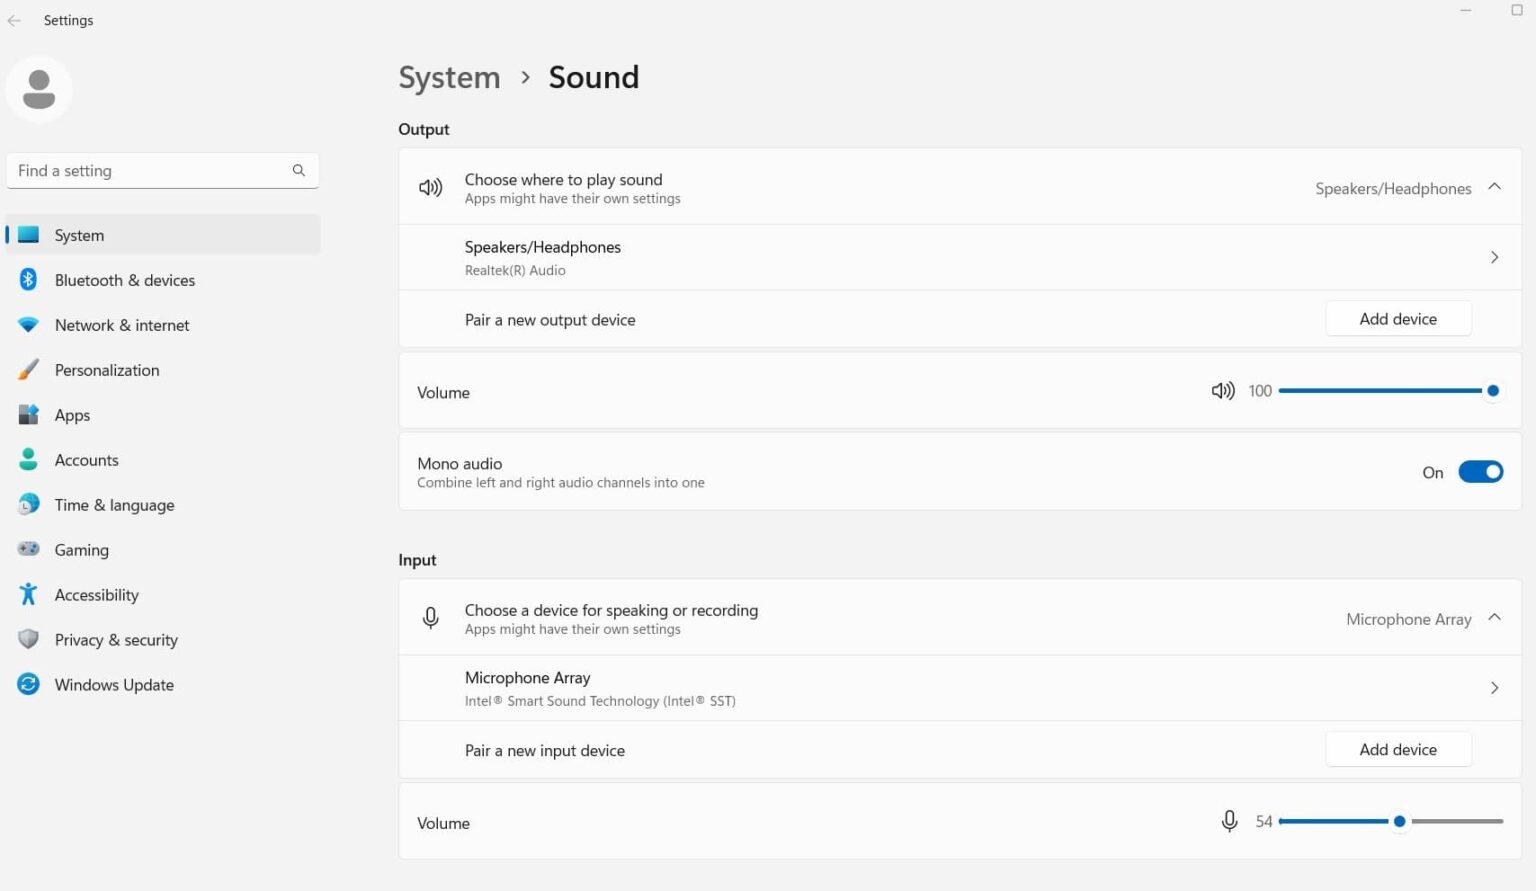Open Speakers/Headphones device properties
This screenshot has height=891, width=1536.
click(1494, 256)
